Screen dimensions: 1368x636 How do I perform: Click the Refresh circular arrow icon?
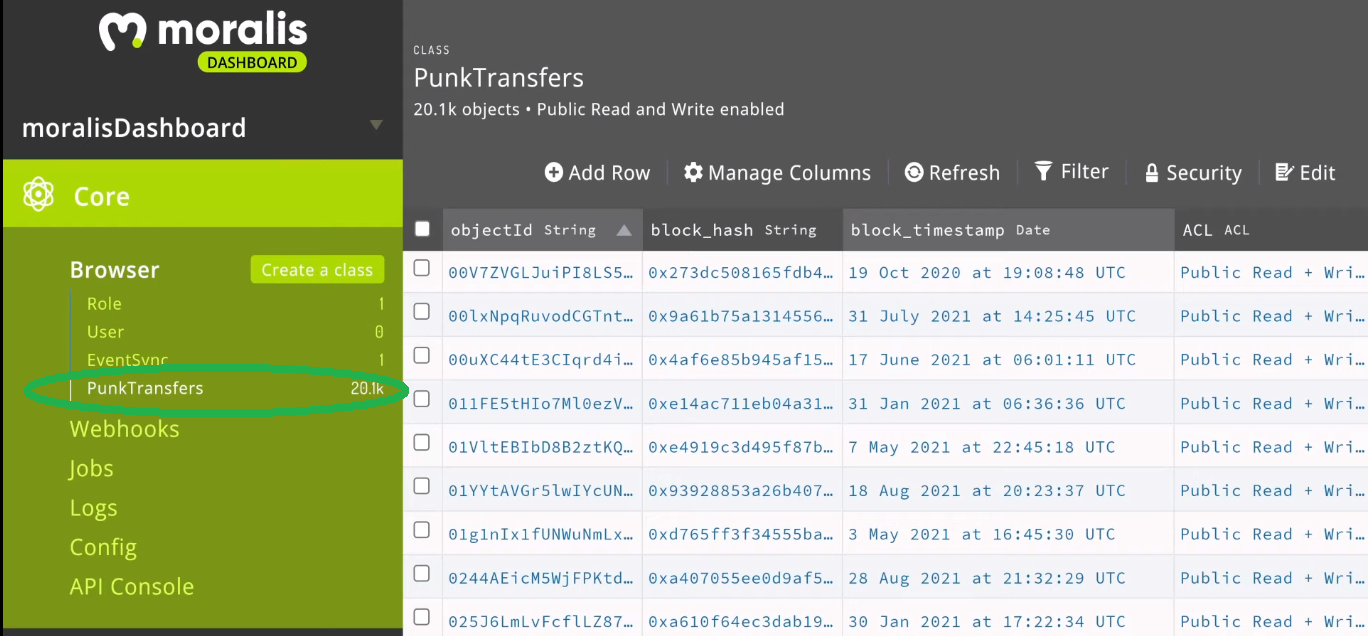point(913,173)
